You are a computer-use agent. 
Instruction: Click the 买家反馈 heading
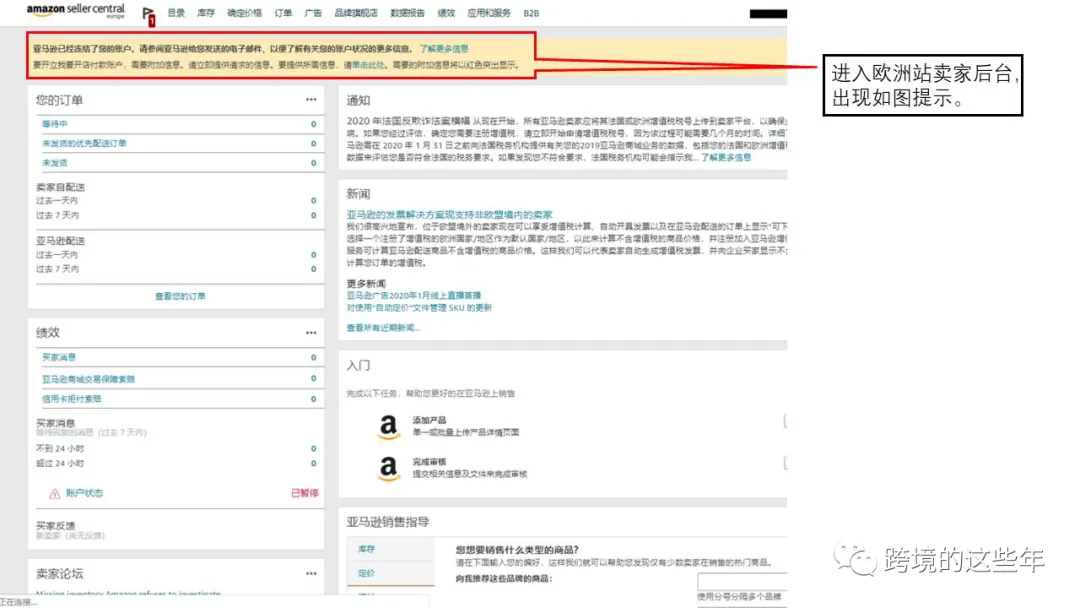click(55, 525)
